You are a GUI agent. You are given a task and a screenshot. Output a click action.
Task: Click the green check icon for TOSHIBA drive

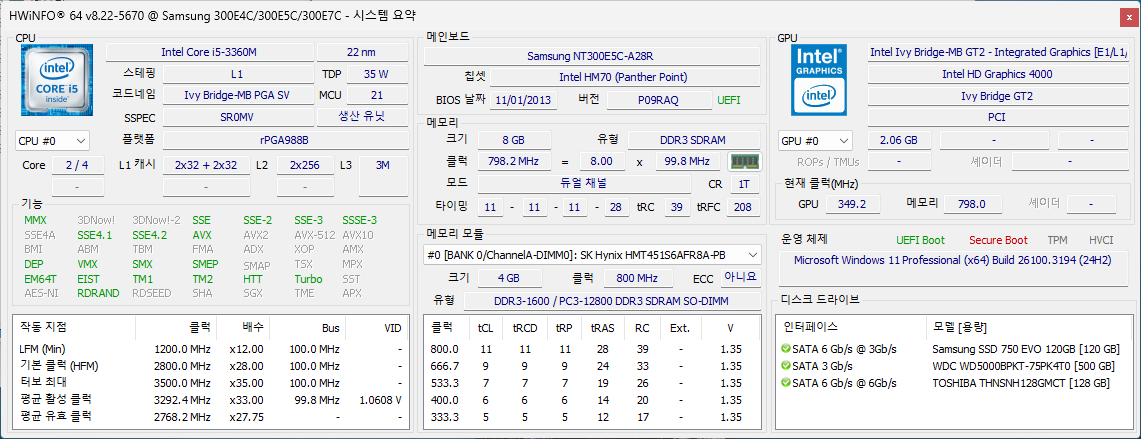point(785,383)
